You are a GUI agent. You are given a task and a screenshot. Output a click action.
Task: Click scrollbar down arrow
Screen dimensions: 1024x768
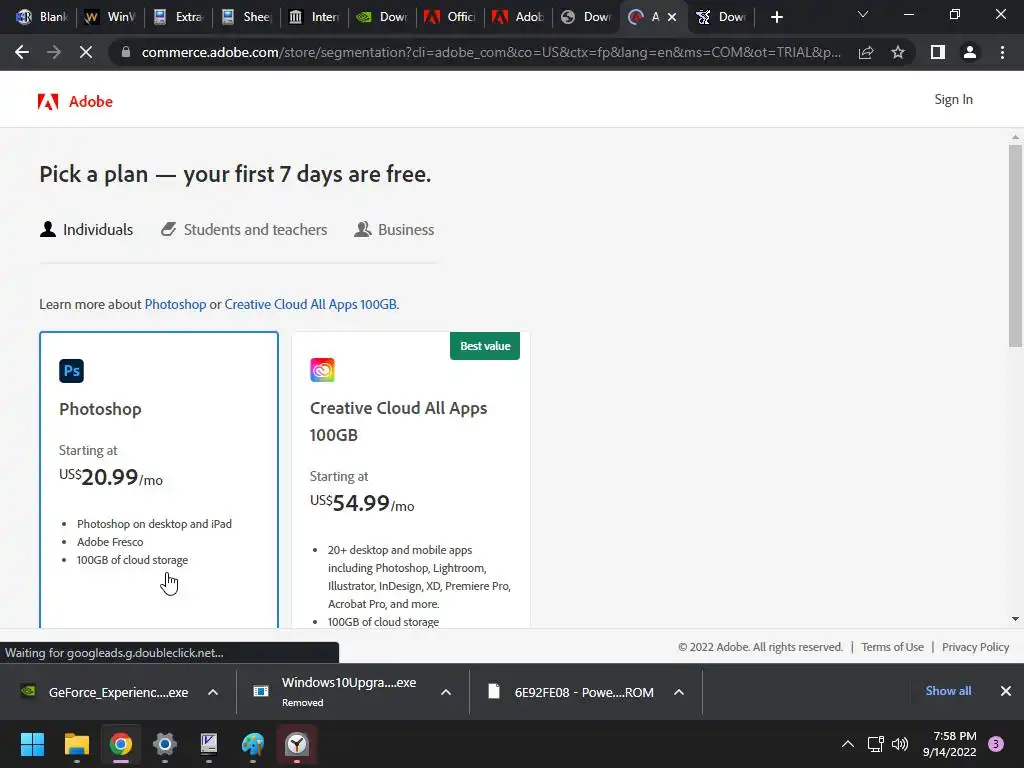[1015, 618]
